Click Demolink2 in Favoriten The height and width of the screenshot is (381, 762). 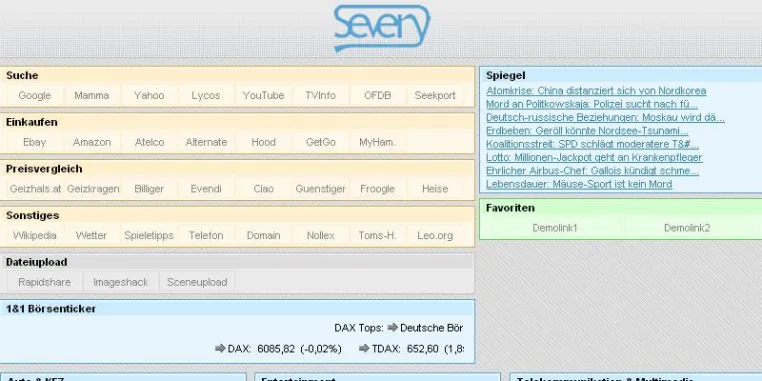[x=687, y=227]
